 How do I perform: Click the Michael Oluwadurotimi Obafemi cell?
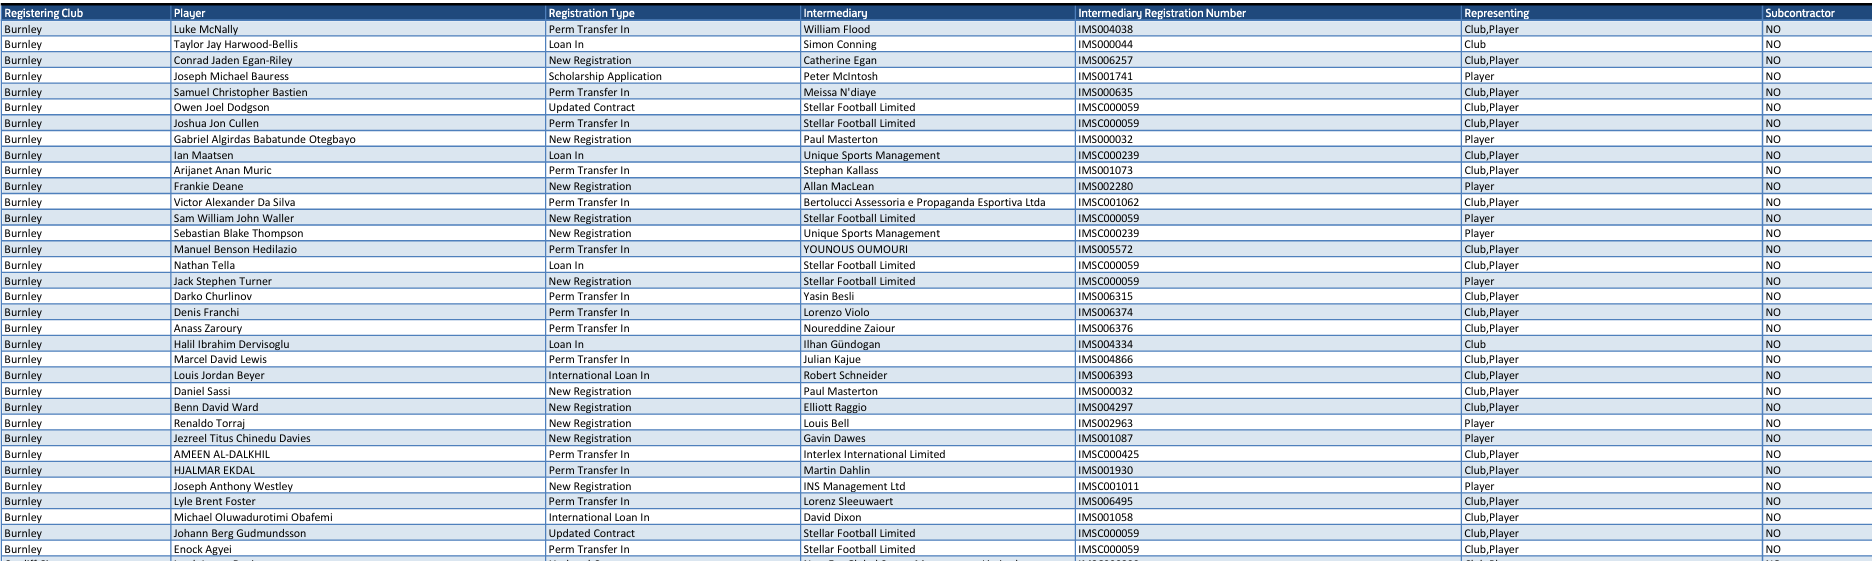coord(253,517)
